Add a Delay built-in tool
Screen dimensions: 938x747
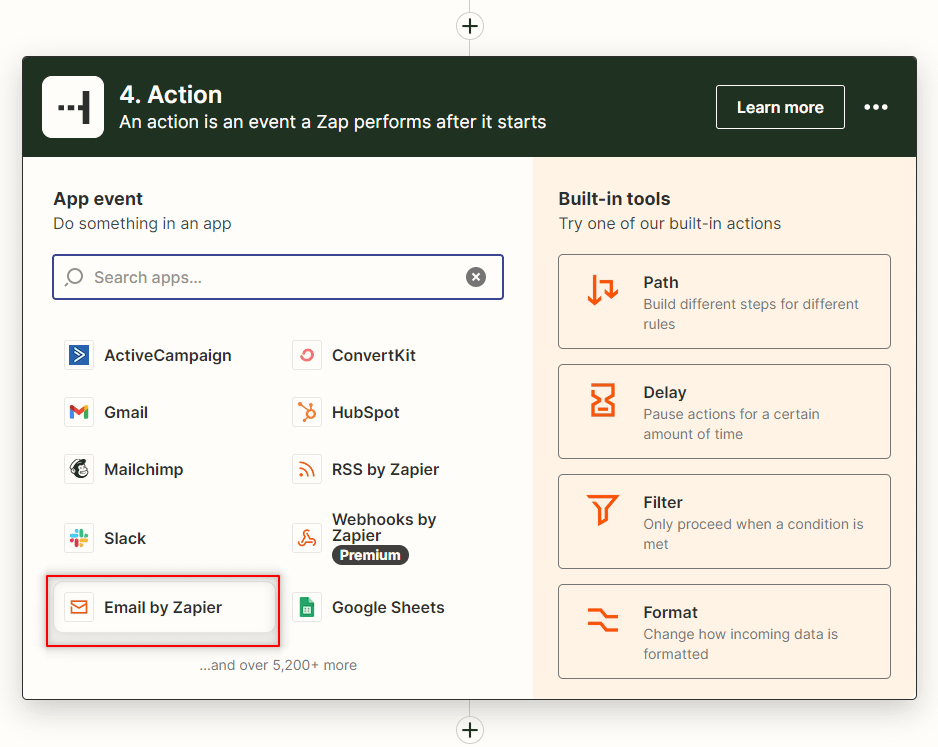724,411
